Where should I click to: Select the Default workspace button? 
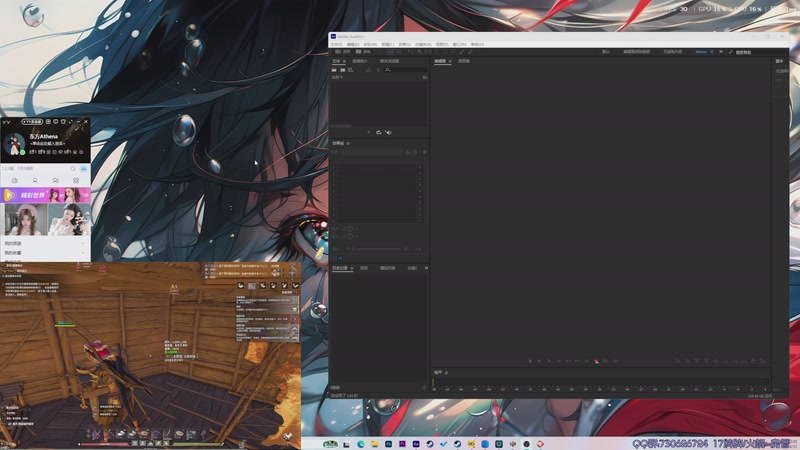point(606,52)
